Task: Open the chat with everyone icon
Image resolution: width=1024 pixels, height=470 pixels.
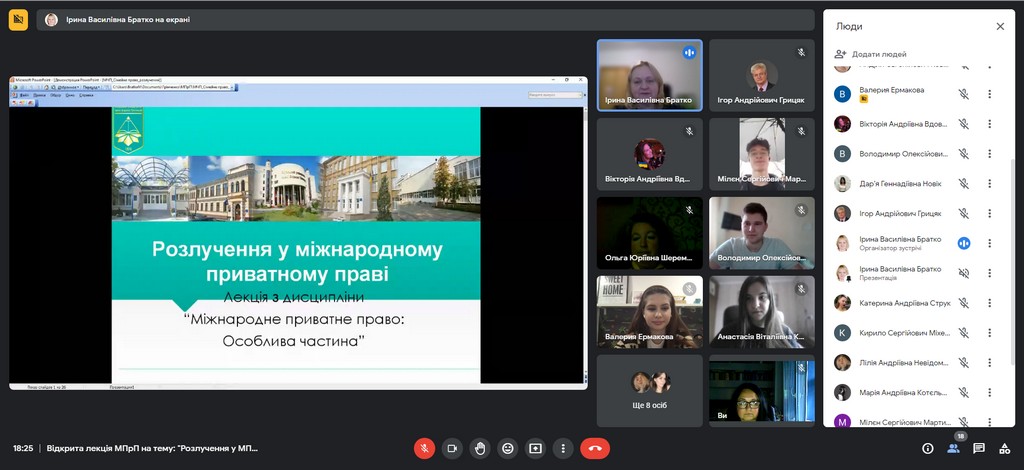Action: [x=979, y=449]
